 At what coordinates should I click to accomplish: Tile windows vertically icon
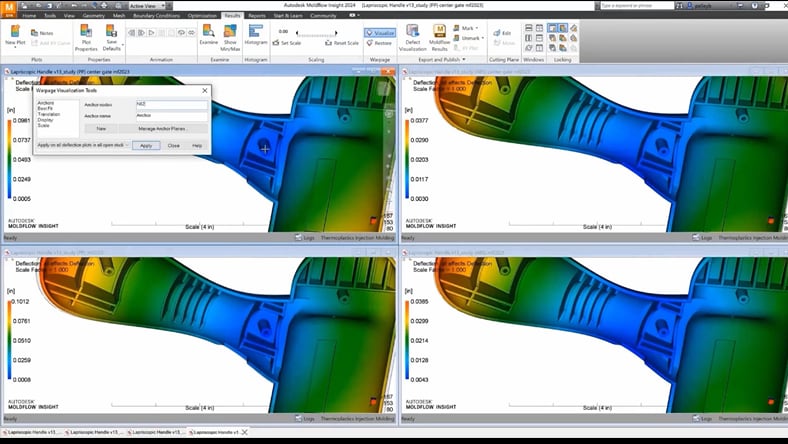[529, 38]
